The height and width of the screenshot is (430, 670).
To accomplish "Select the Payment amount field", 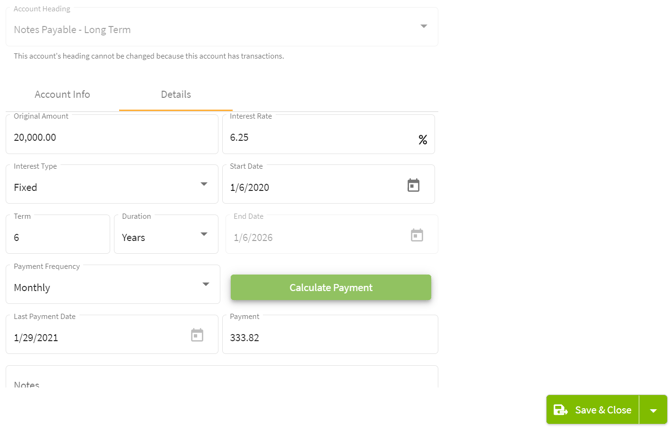I will click(x=329, y=337).
